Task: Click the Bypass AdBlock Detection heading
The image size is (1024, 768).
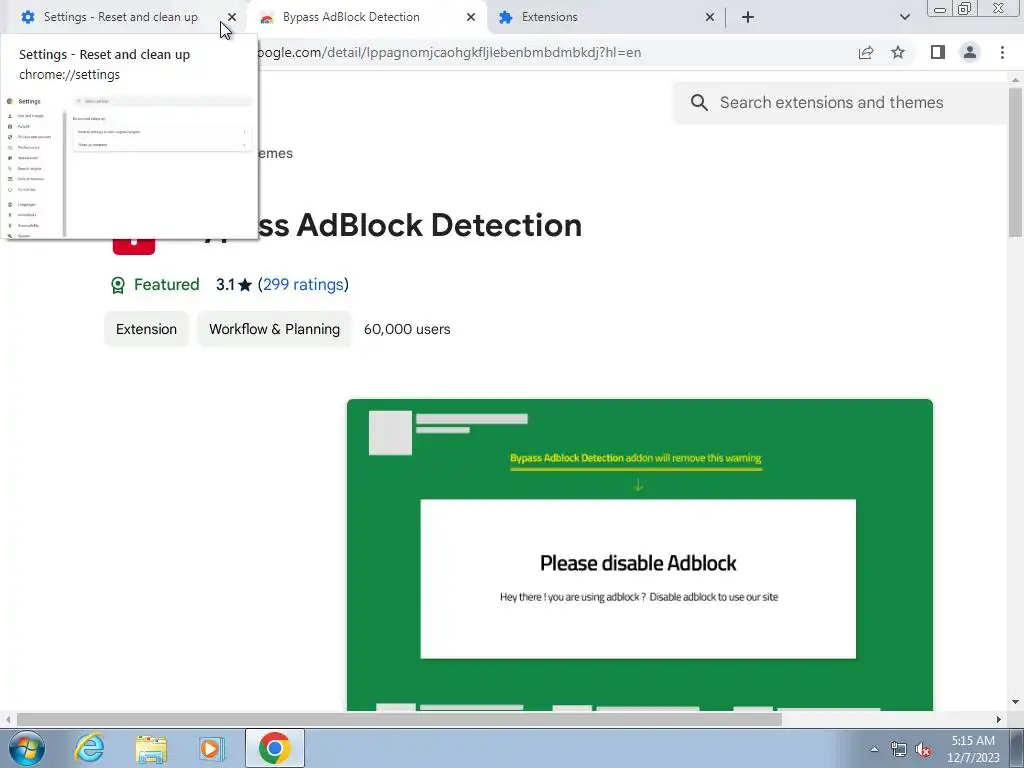Action: pyautogui.click(x=418, y=225)
